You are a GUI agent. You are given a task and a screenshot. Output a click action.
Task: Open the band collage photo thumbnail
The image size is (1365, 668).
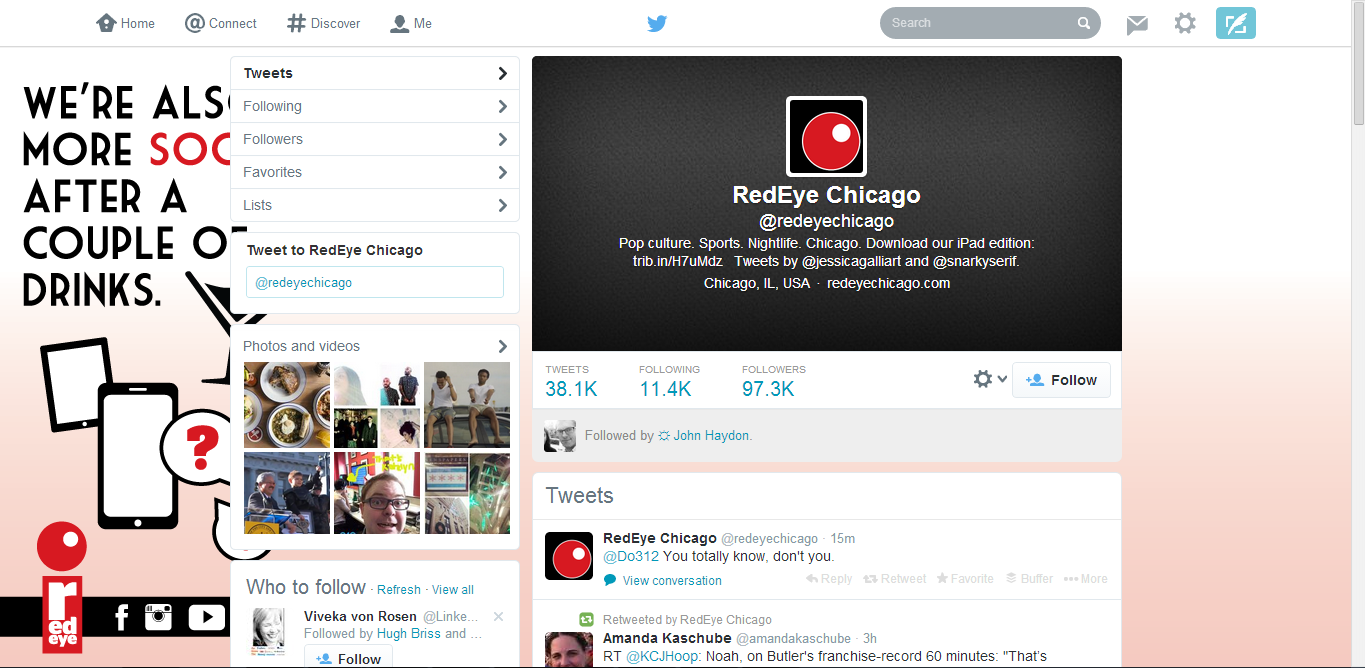click(x=377, y=405)
